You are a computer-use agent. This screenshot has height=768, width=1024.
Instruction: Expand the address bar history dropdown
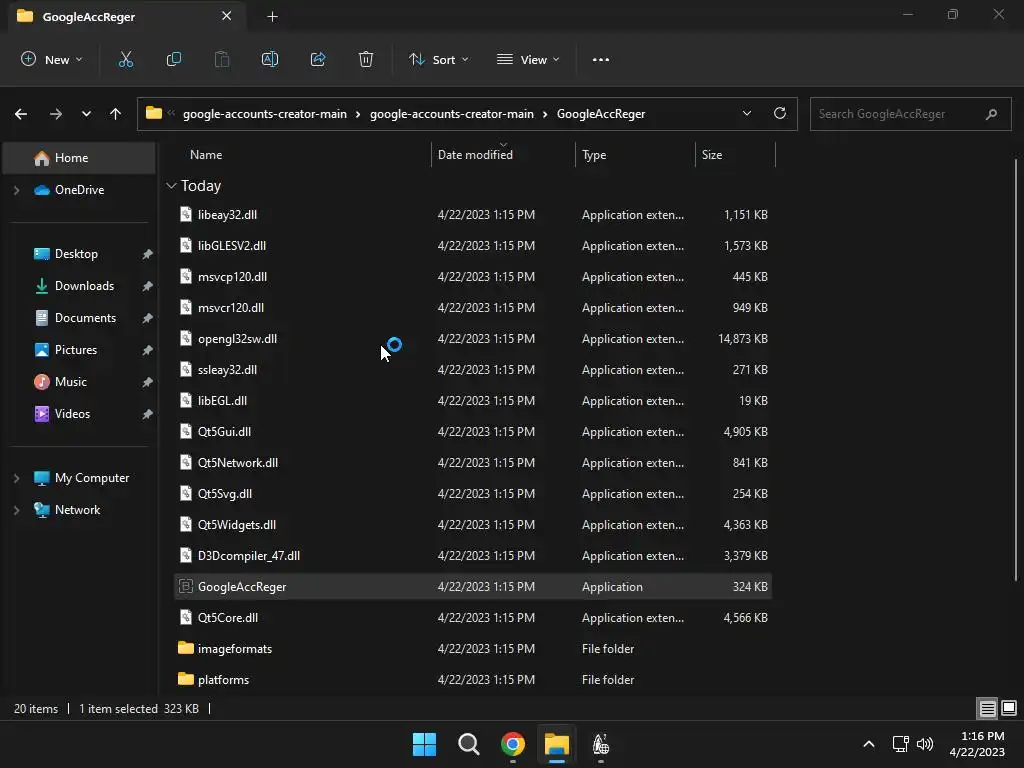click(746, 114)
